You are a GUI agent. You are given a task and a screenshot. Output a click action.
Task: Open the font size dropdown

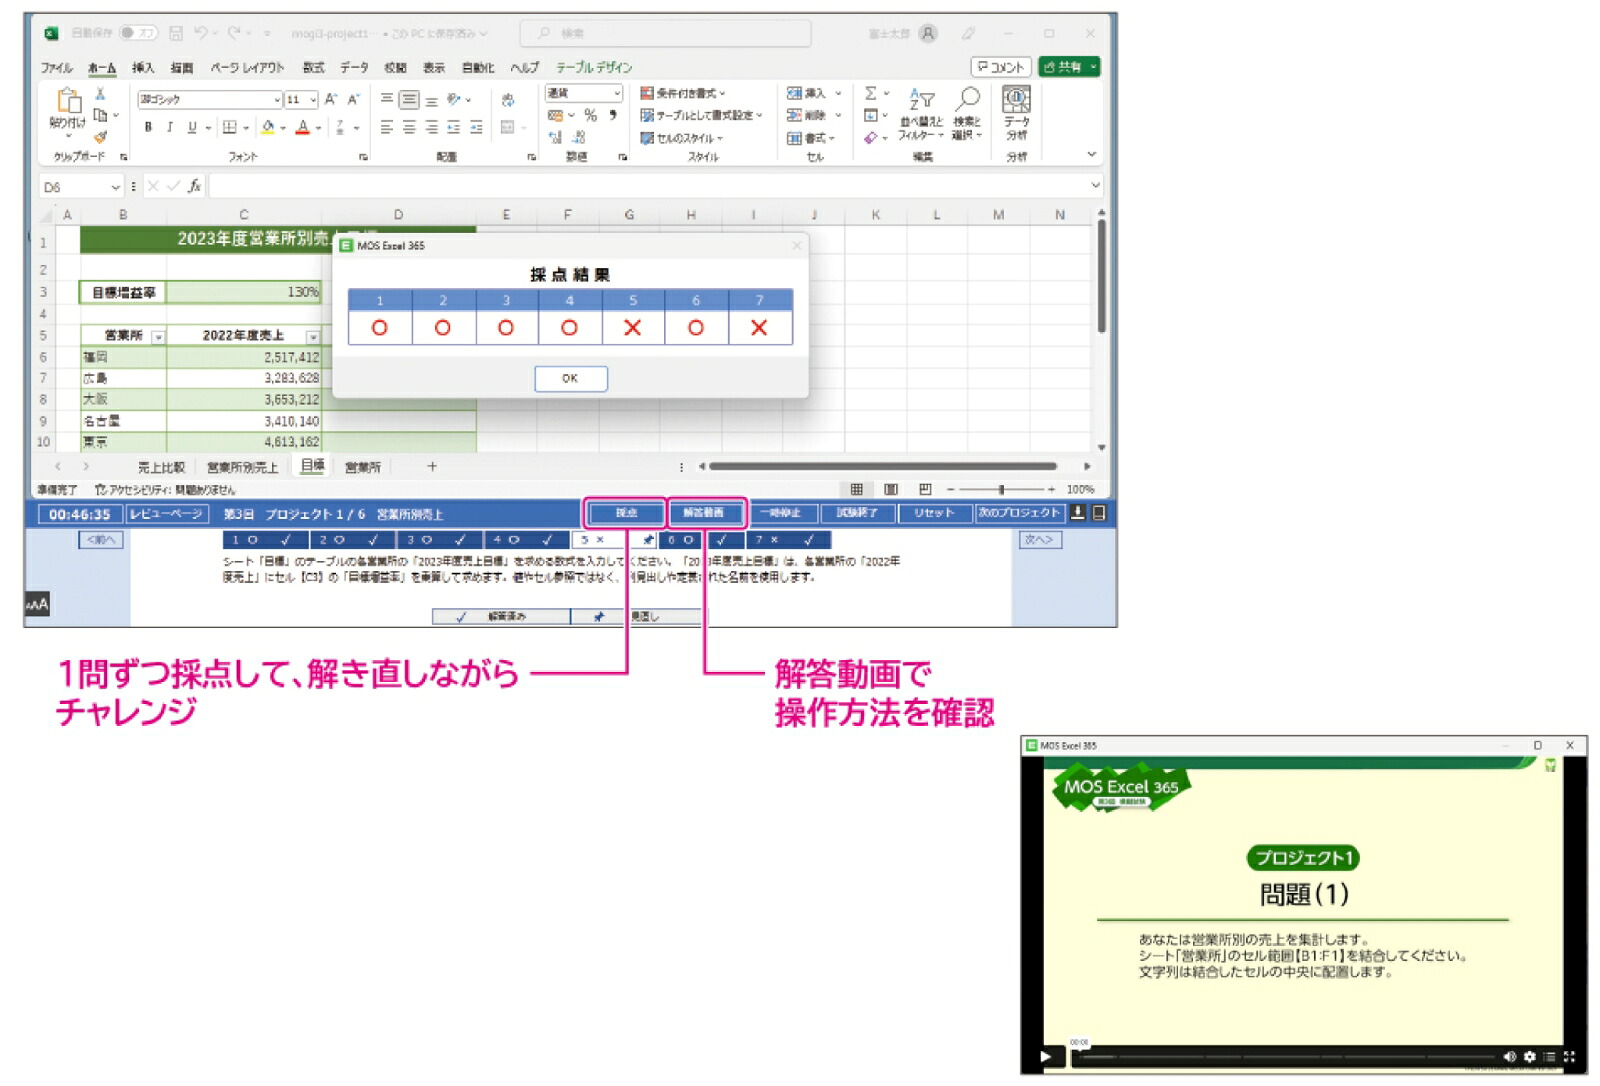point(313,100)
